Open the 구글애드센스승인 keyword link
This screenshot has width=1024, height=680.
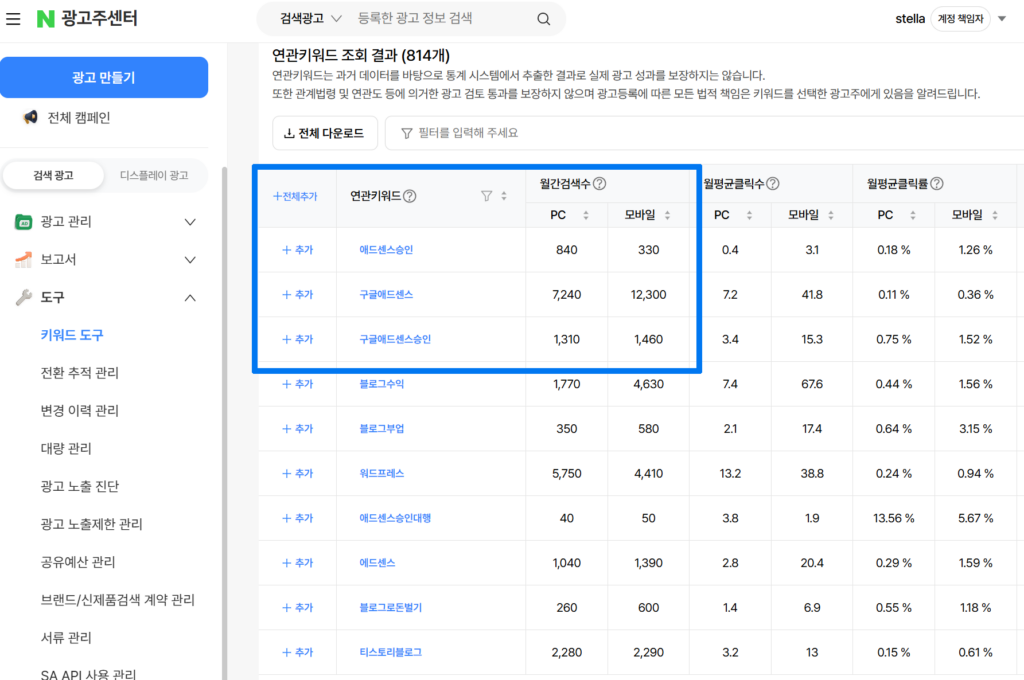395,339
